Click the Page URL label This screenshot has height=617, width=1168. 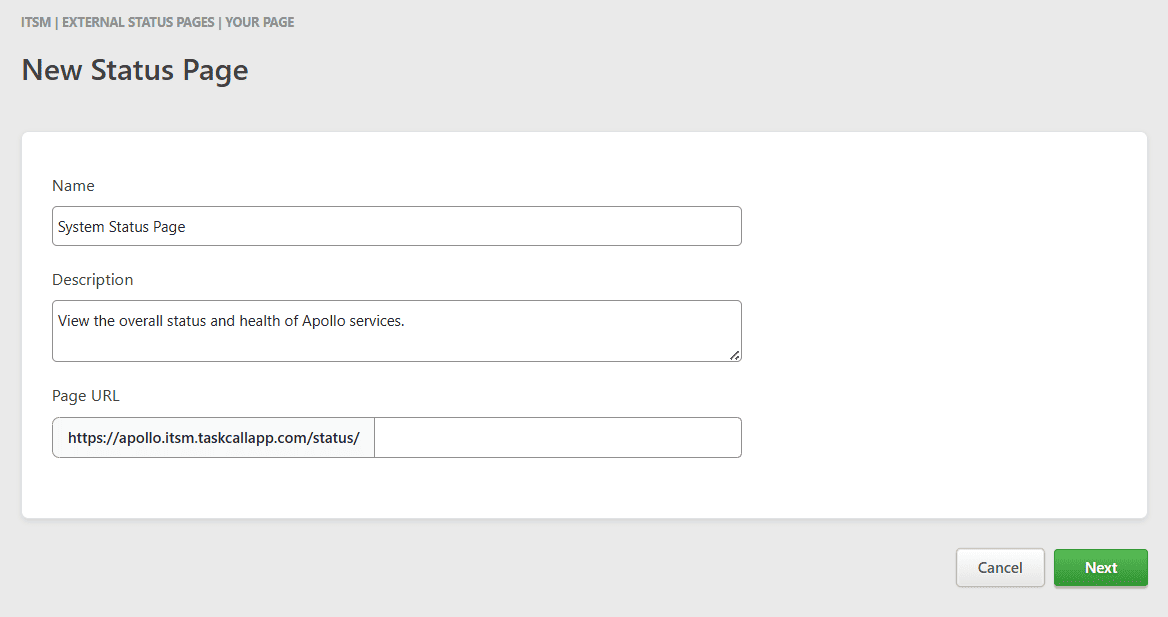[85, 396]
